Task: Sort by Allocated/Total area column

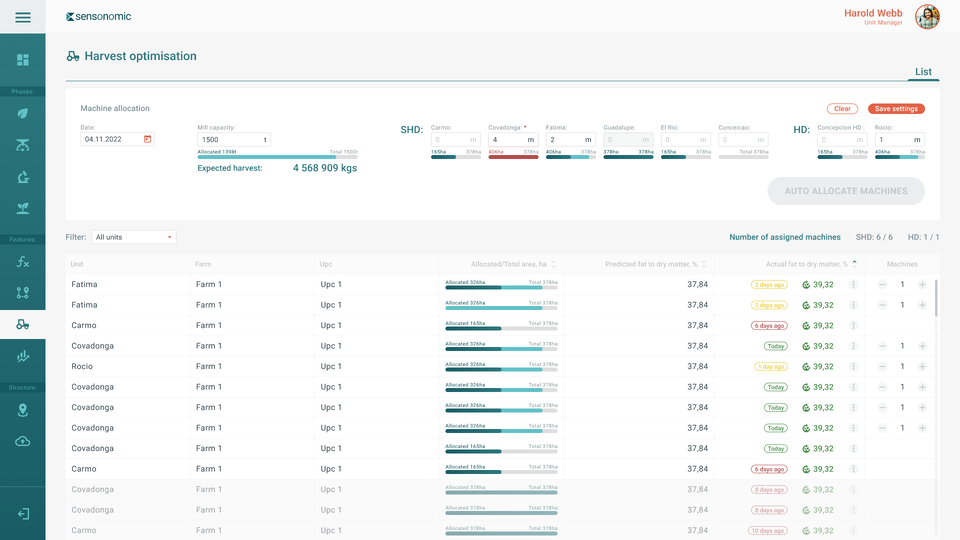Action: click(x=554, y=264)
